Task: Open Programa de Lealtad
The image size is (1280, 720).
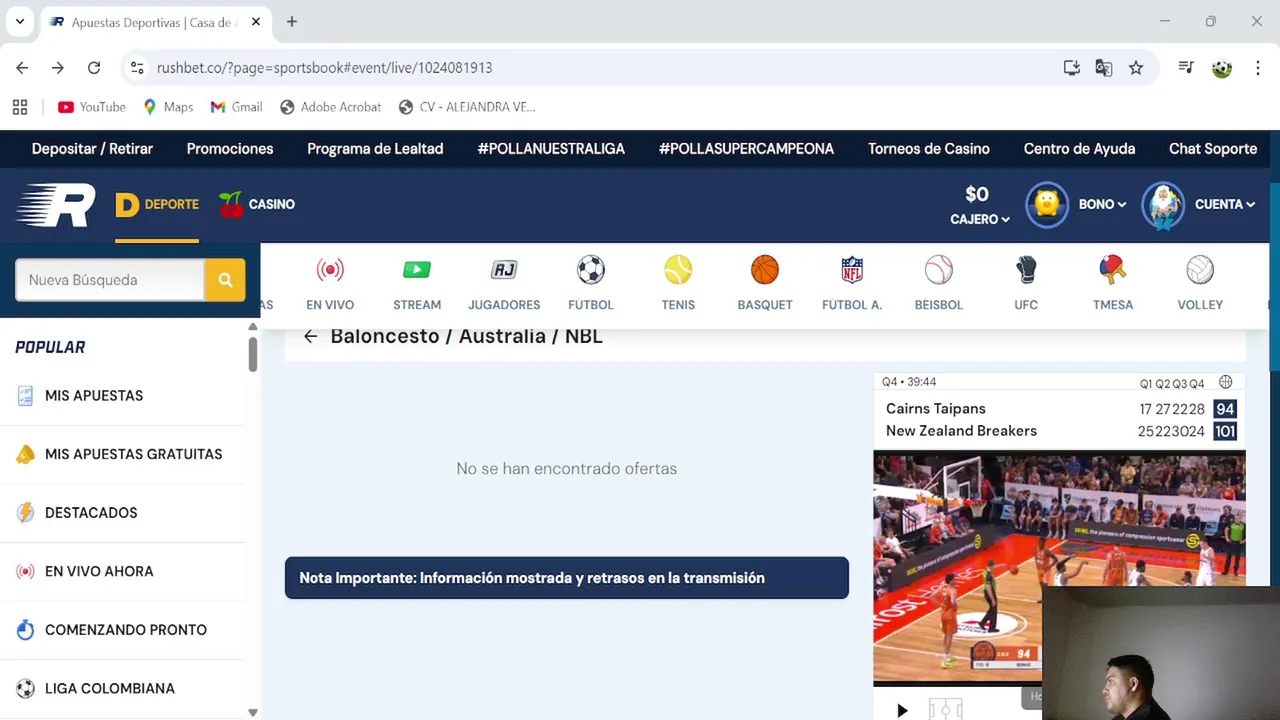Action: coord(375,149)
